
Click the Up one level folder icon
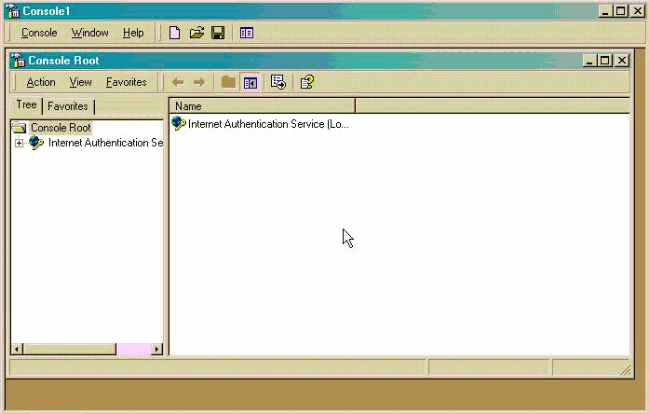tap(228, 82)
